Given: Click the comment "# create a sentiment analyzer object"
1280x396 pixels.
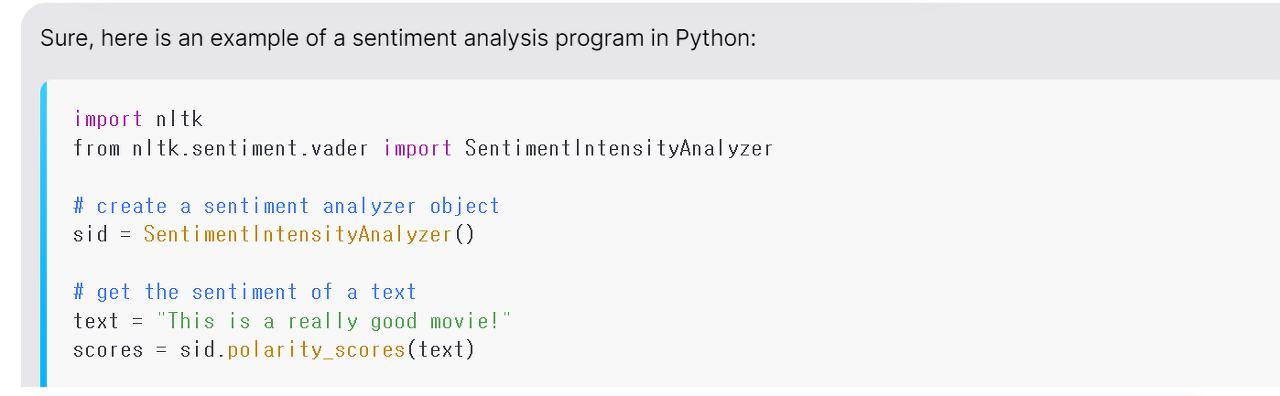Looking at the screenshot, I should coord(286,206).
